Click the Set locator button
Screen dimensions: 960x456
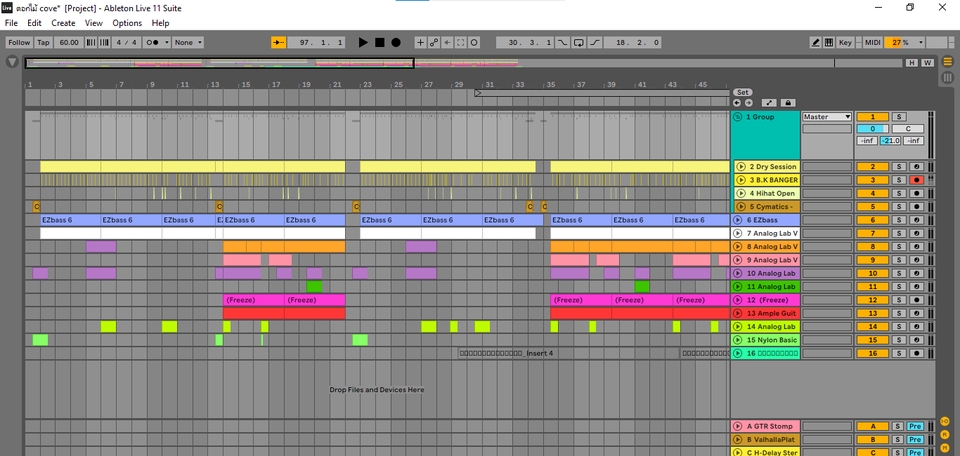click(x=742, y=92)
